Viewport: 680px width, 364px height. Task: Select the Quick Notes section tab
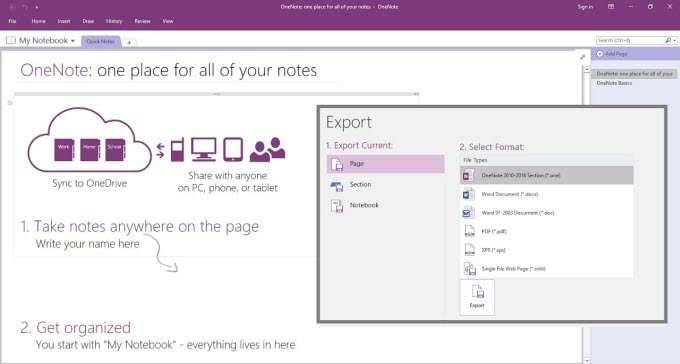coord(100,41)
